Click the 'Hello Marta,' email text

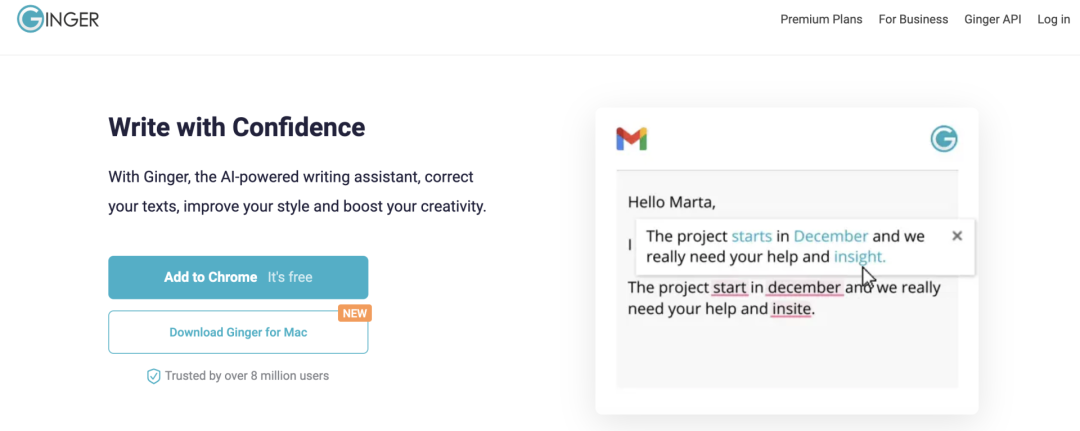pos(672,203)
